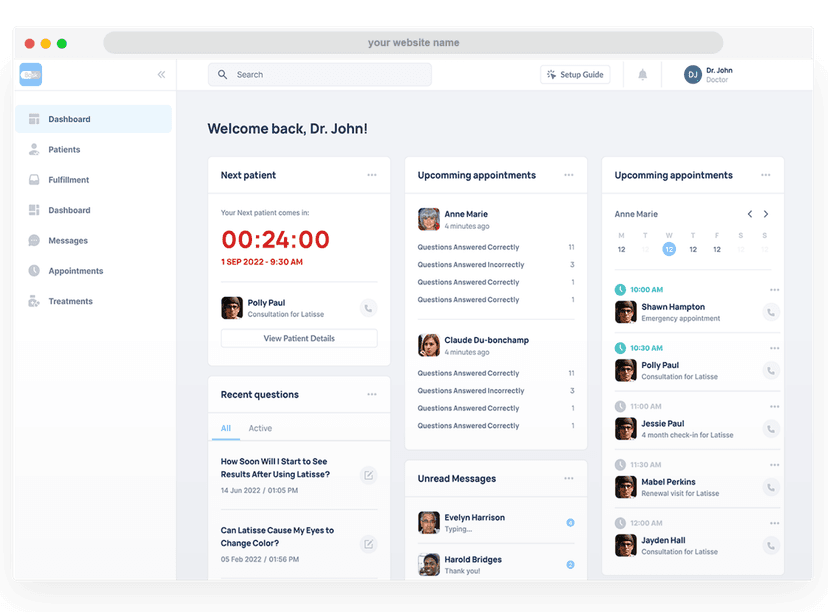This screenshot has width=828, height=612.
Task: Call Polly Paul in Next patient card
Action: click(x=368, y=309)
